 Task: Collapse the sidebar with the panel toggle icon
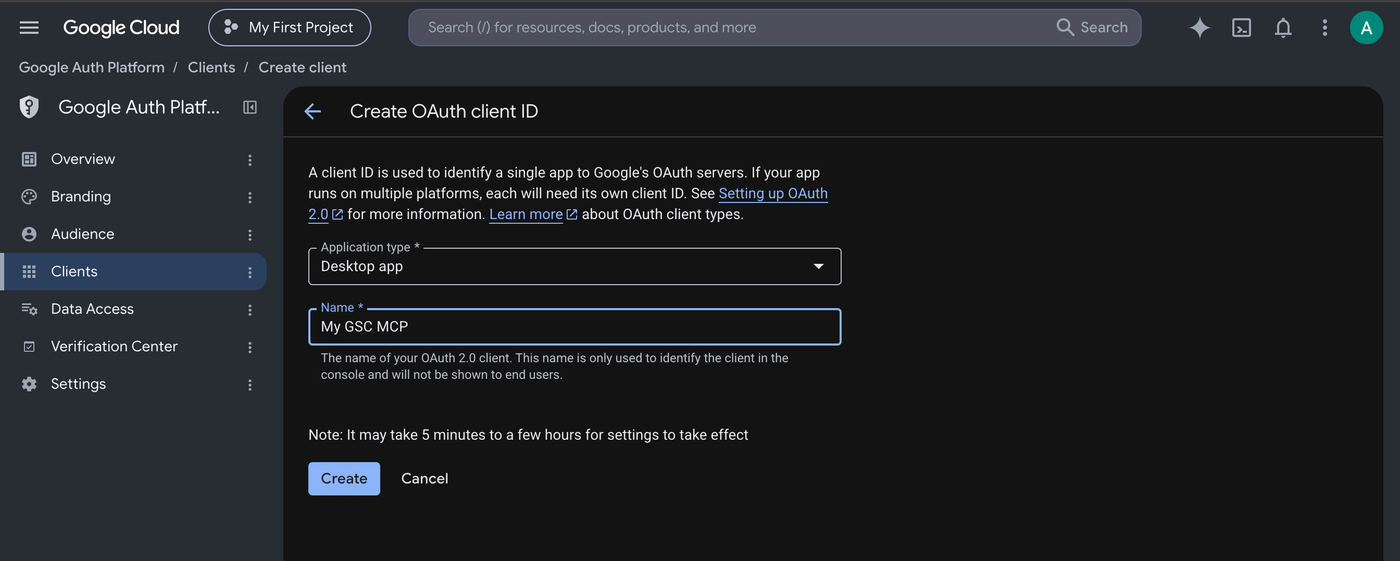click(x=250, y=107)
